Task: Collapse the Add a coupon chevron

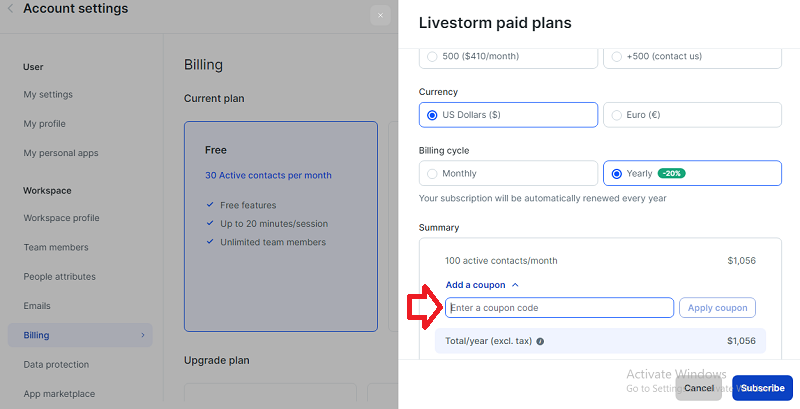Action: point(515,285)
